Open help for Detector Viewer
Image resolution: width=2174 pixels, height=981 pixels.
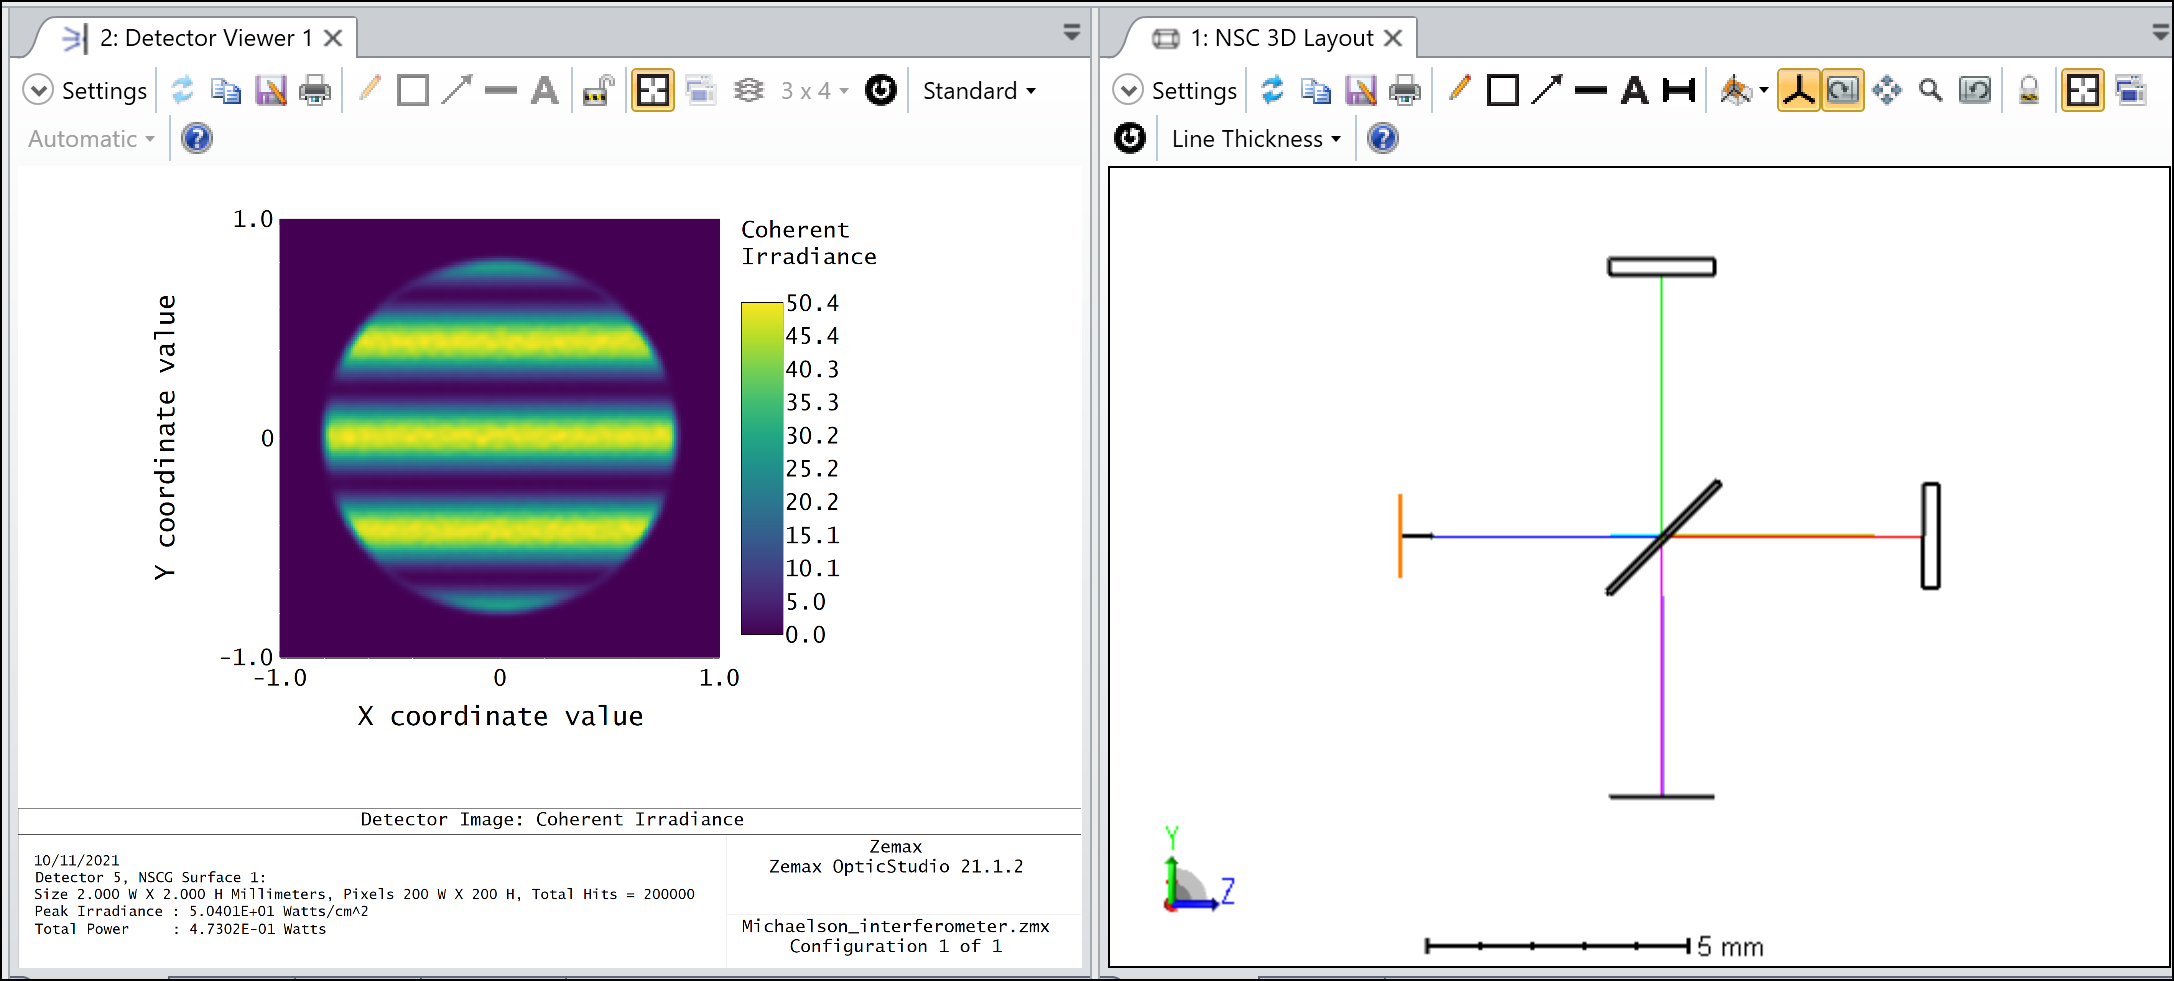click(197, 138)
